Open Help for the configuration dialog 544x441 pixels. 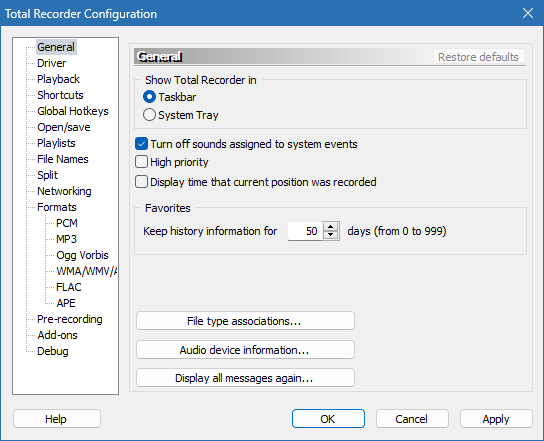(57, 418)
